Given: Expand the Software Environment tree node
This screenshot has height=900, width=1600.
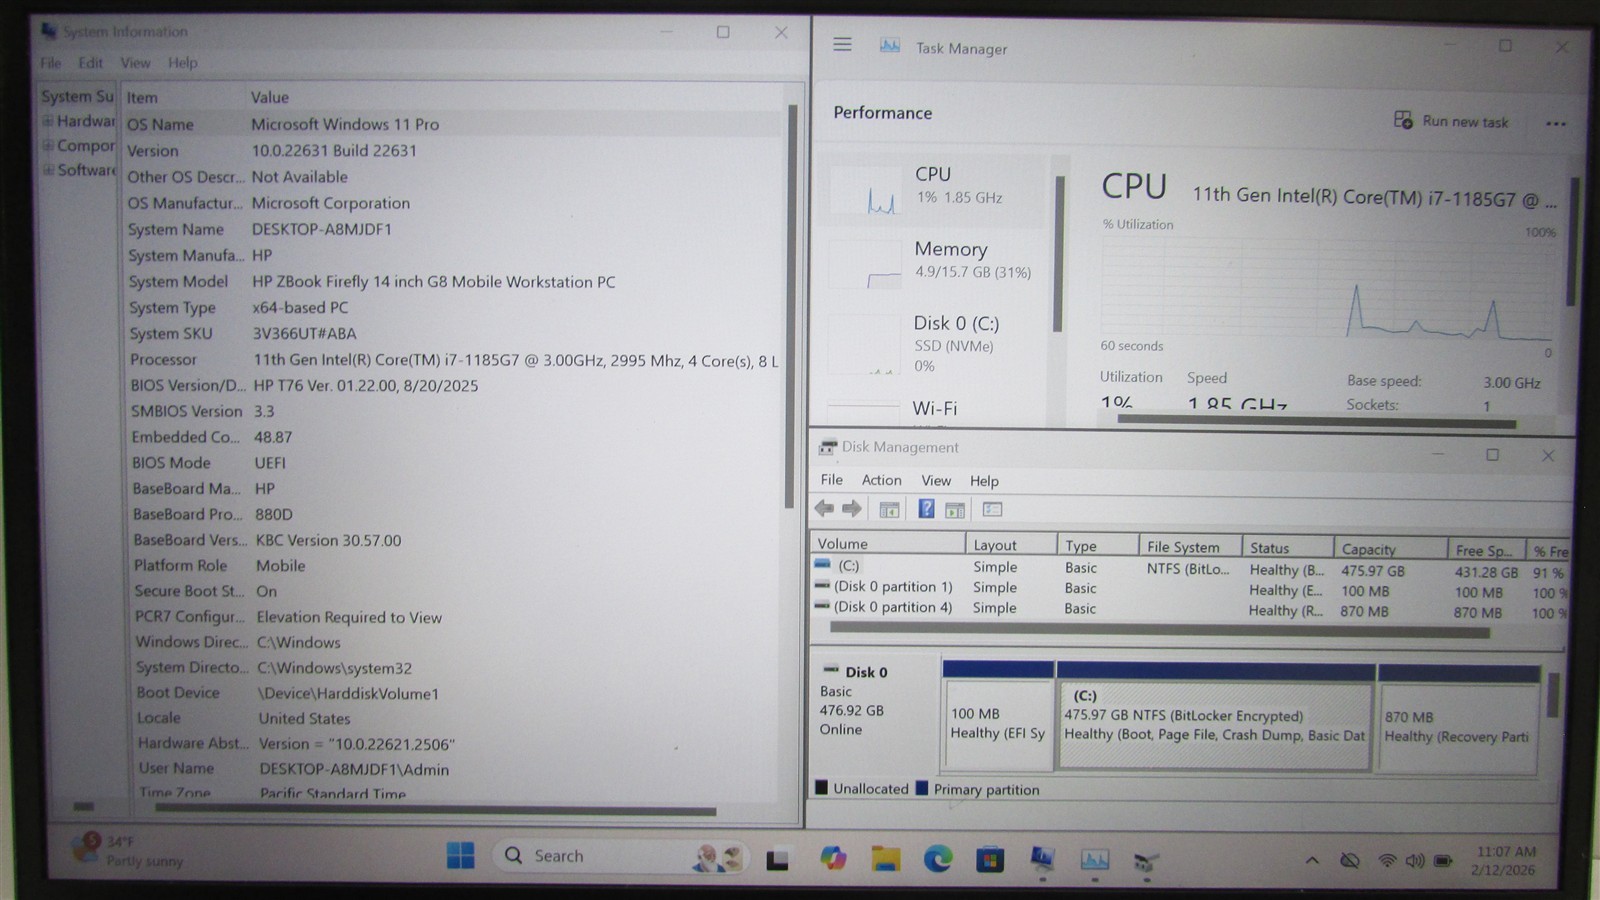Looking at the screenshot, I should [48, 170].
